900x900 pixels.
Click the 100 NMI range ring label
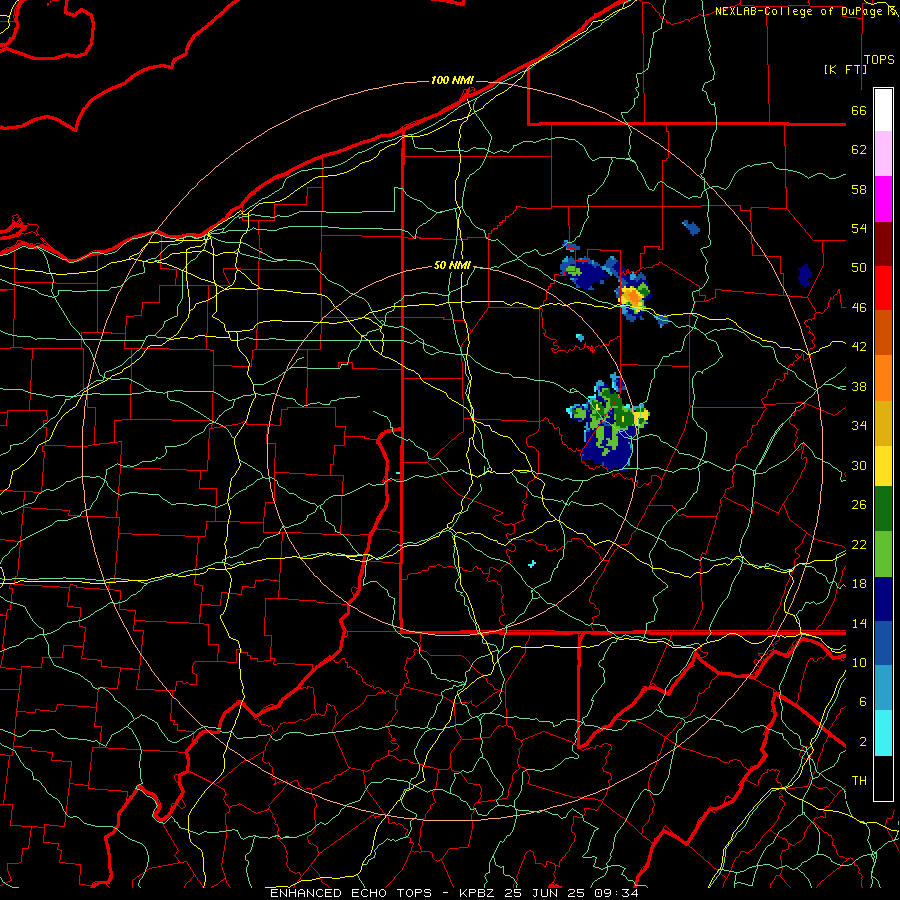(452, 80)
